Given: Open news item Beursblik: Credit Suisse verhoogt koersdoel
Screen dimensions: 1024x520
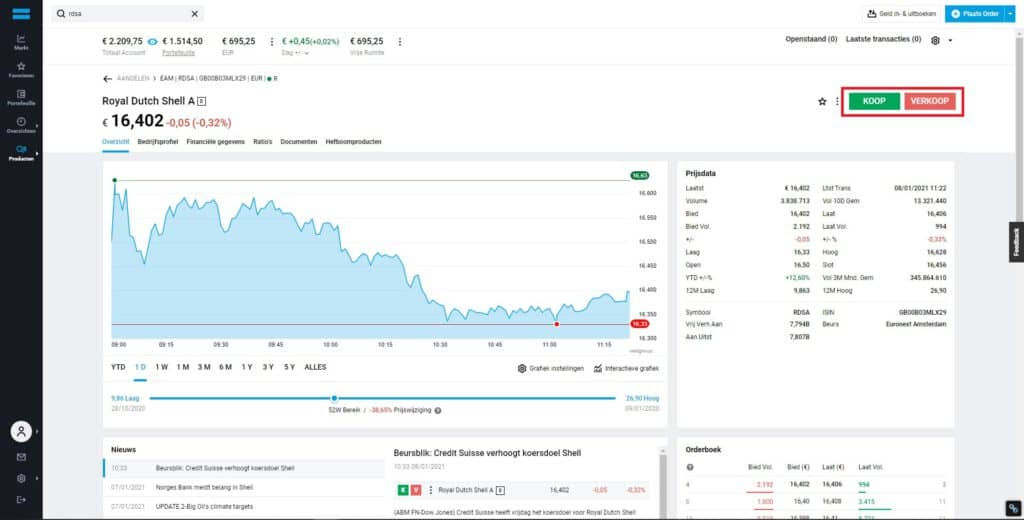Looking at the screenshot, I should pos(244,468).
